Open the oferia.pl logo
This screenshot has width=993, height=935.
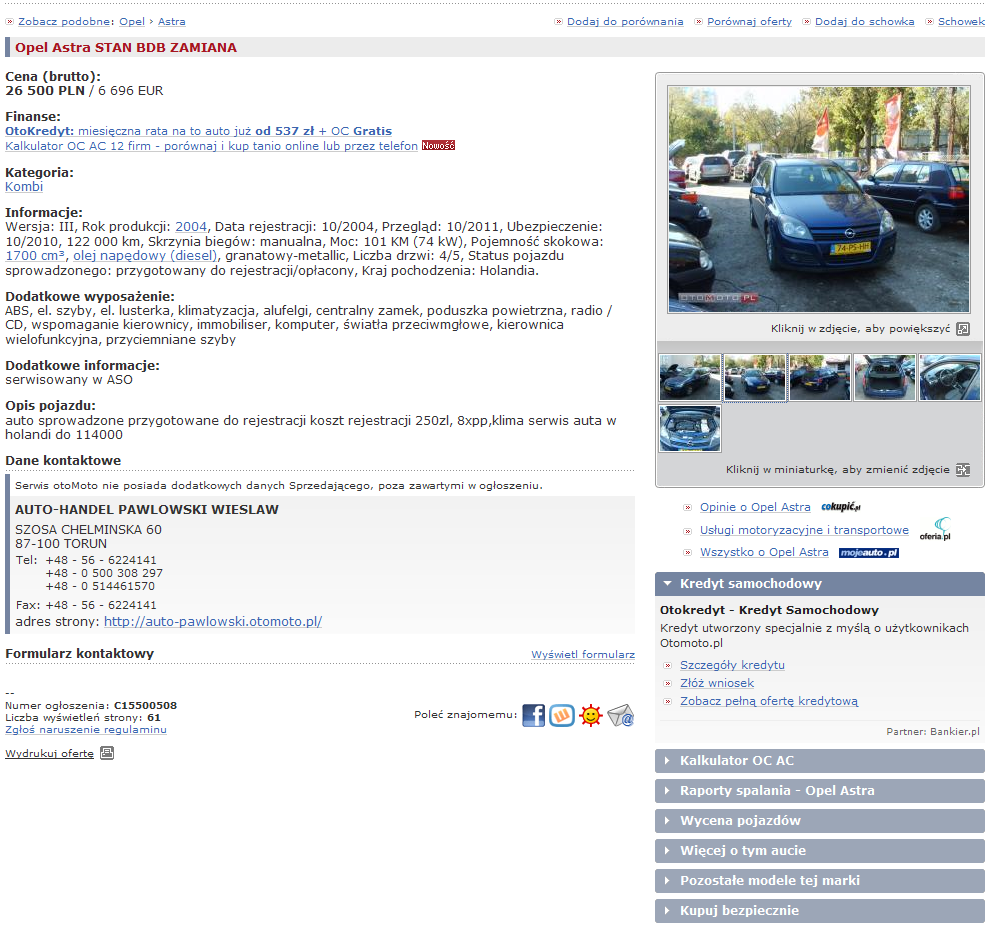point(935,529)
